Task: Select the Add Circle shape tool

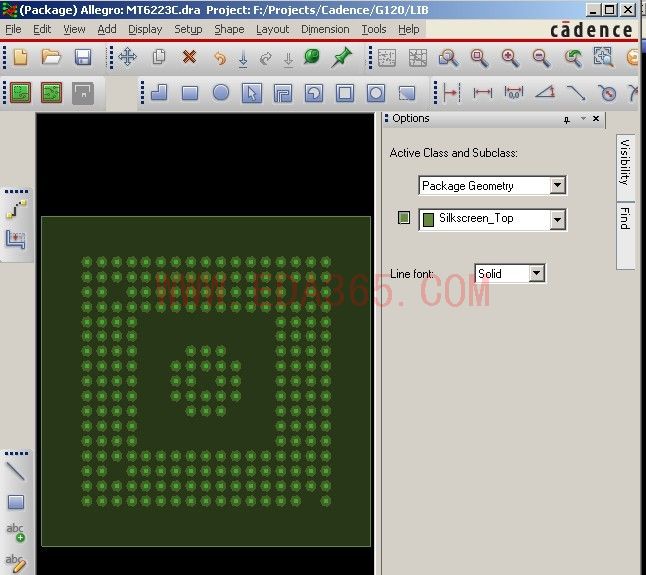Action: (x=221, y=93)
